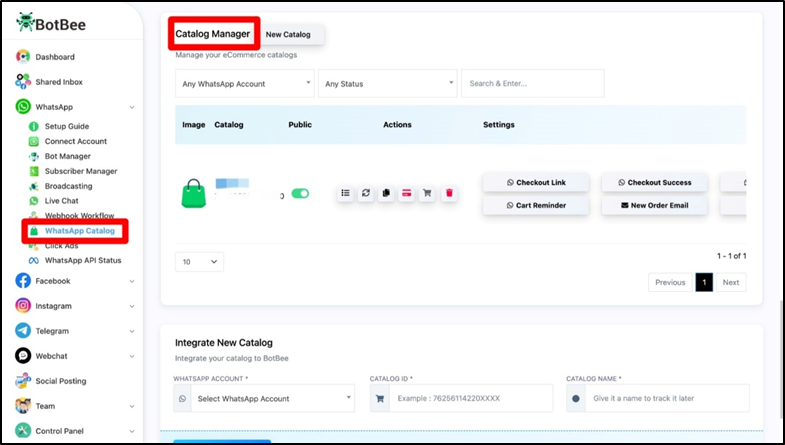The height and width of the screenshot is (445, 785).
Task: Click the New Catalog button
Action: tap(288, 35)
